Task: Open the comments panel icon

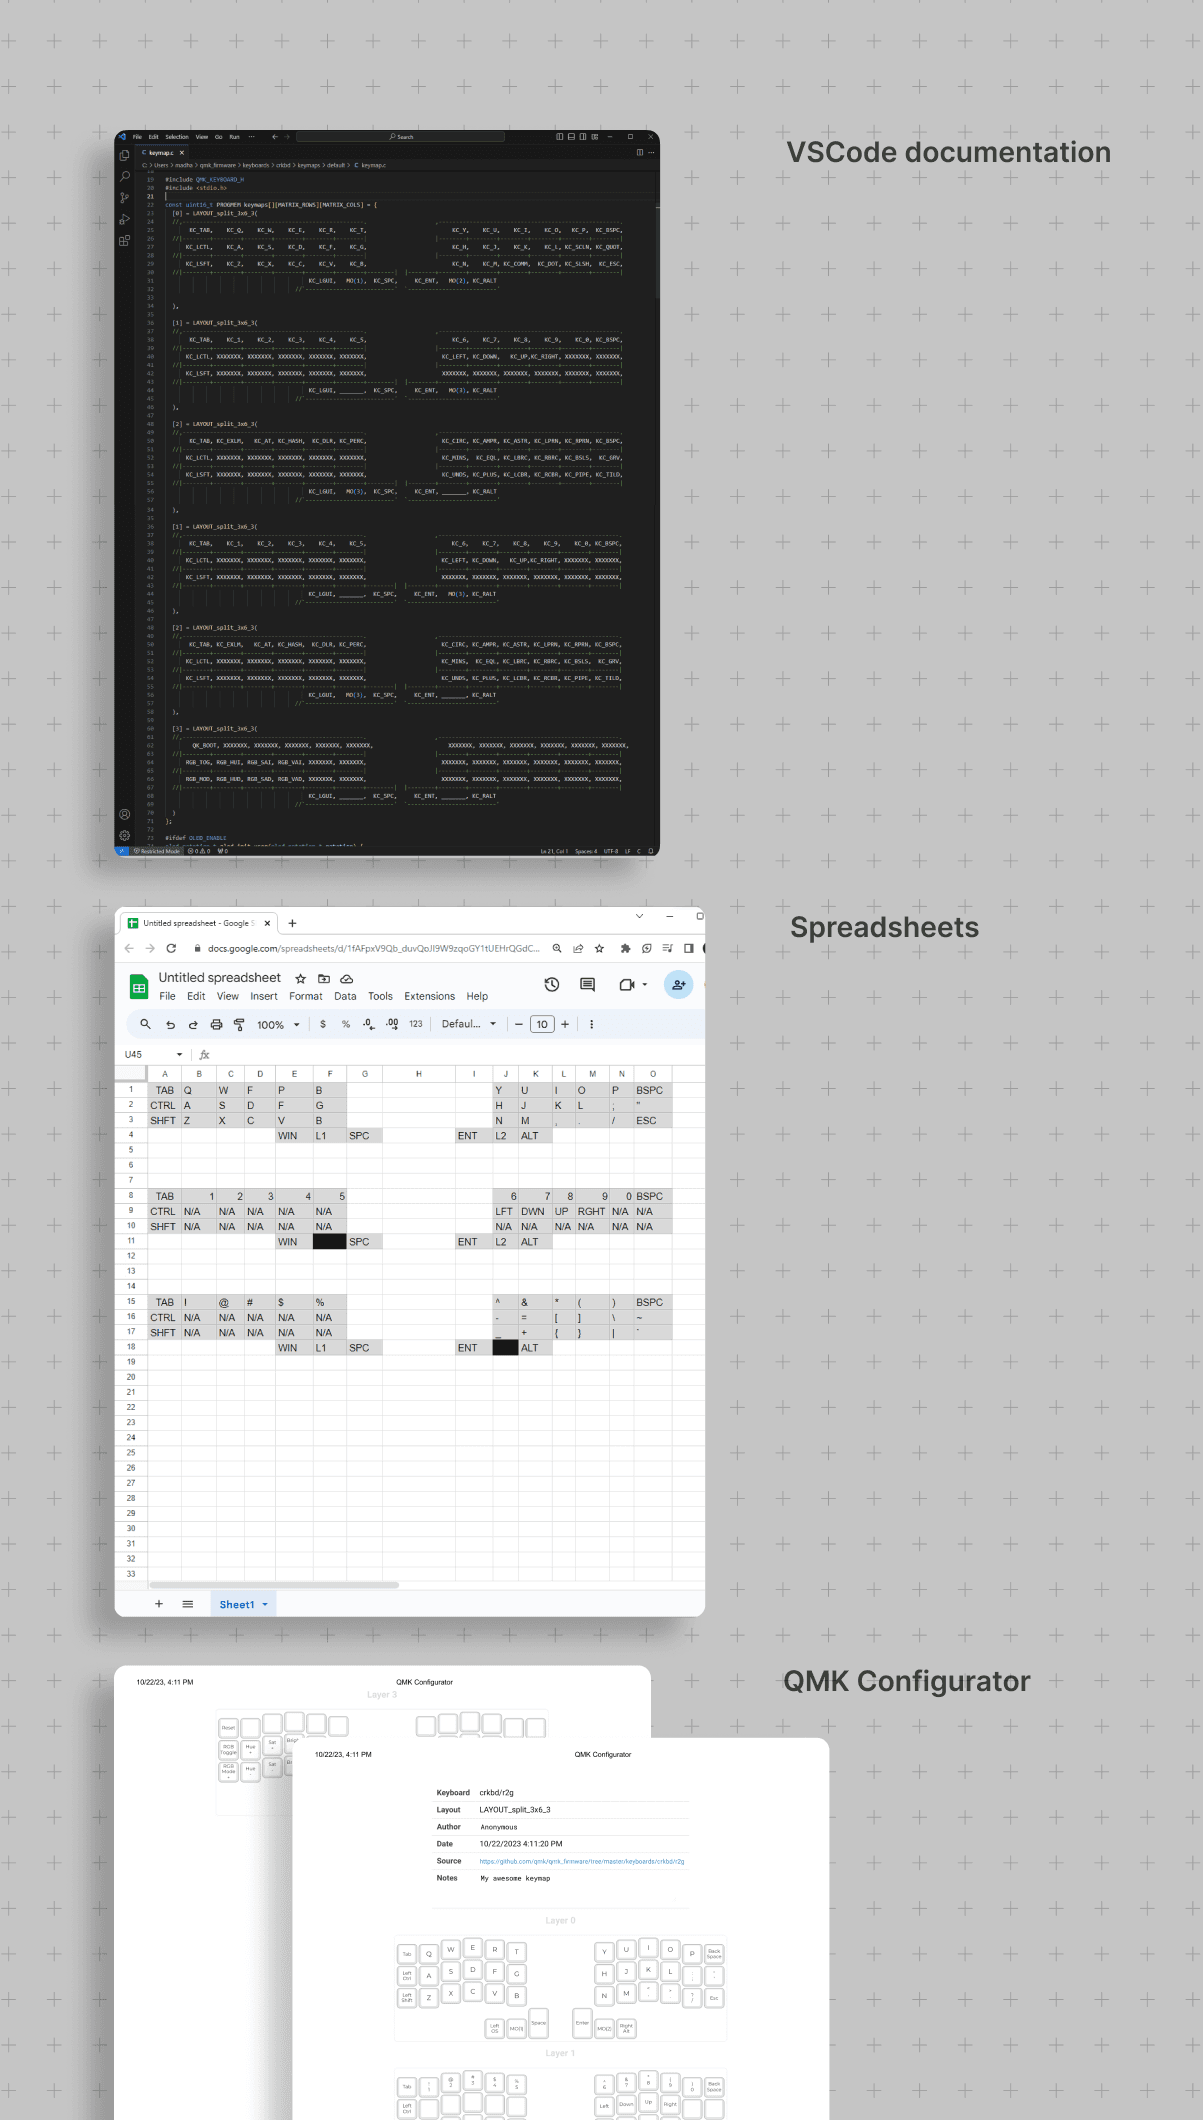Action: 587,985
